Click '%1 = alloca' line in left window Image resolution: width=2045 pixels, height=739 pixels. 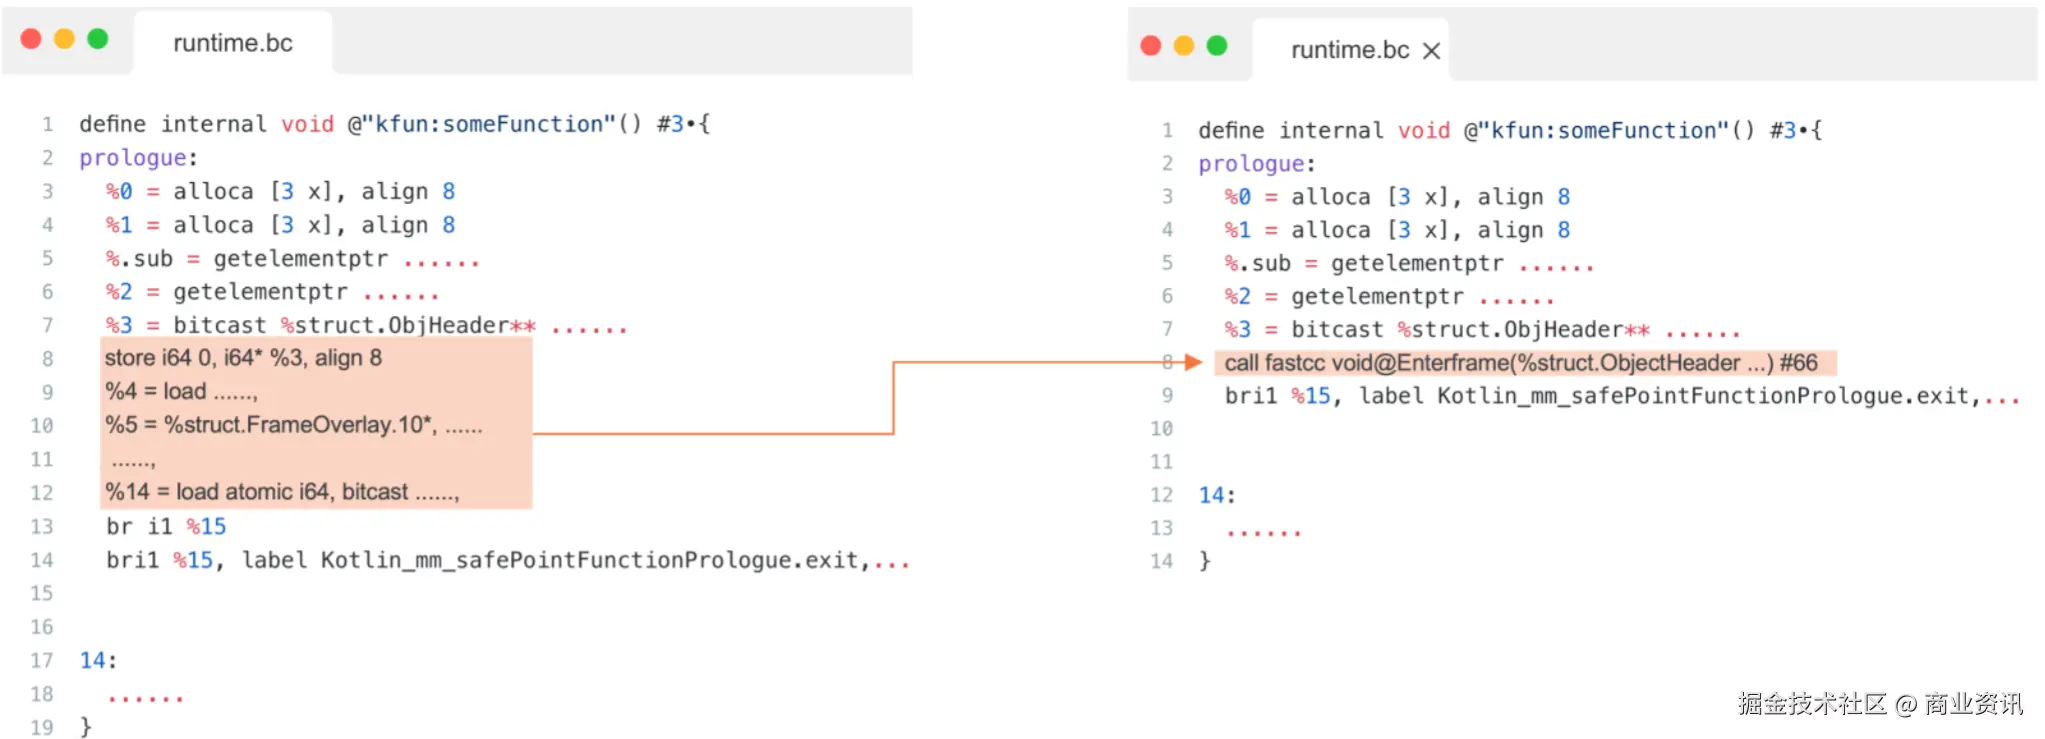click(x=280, y=225)
